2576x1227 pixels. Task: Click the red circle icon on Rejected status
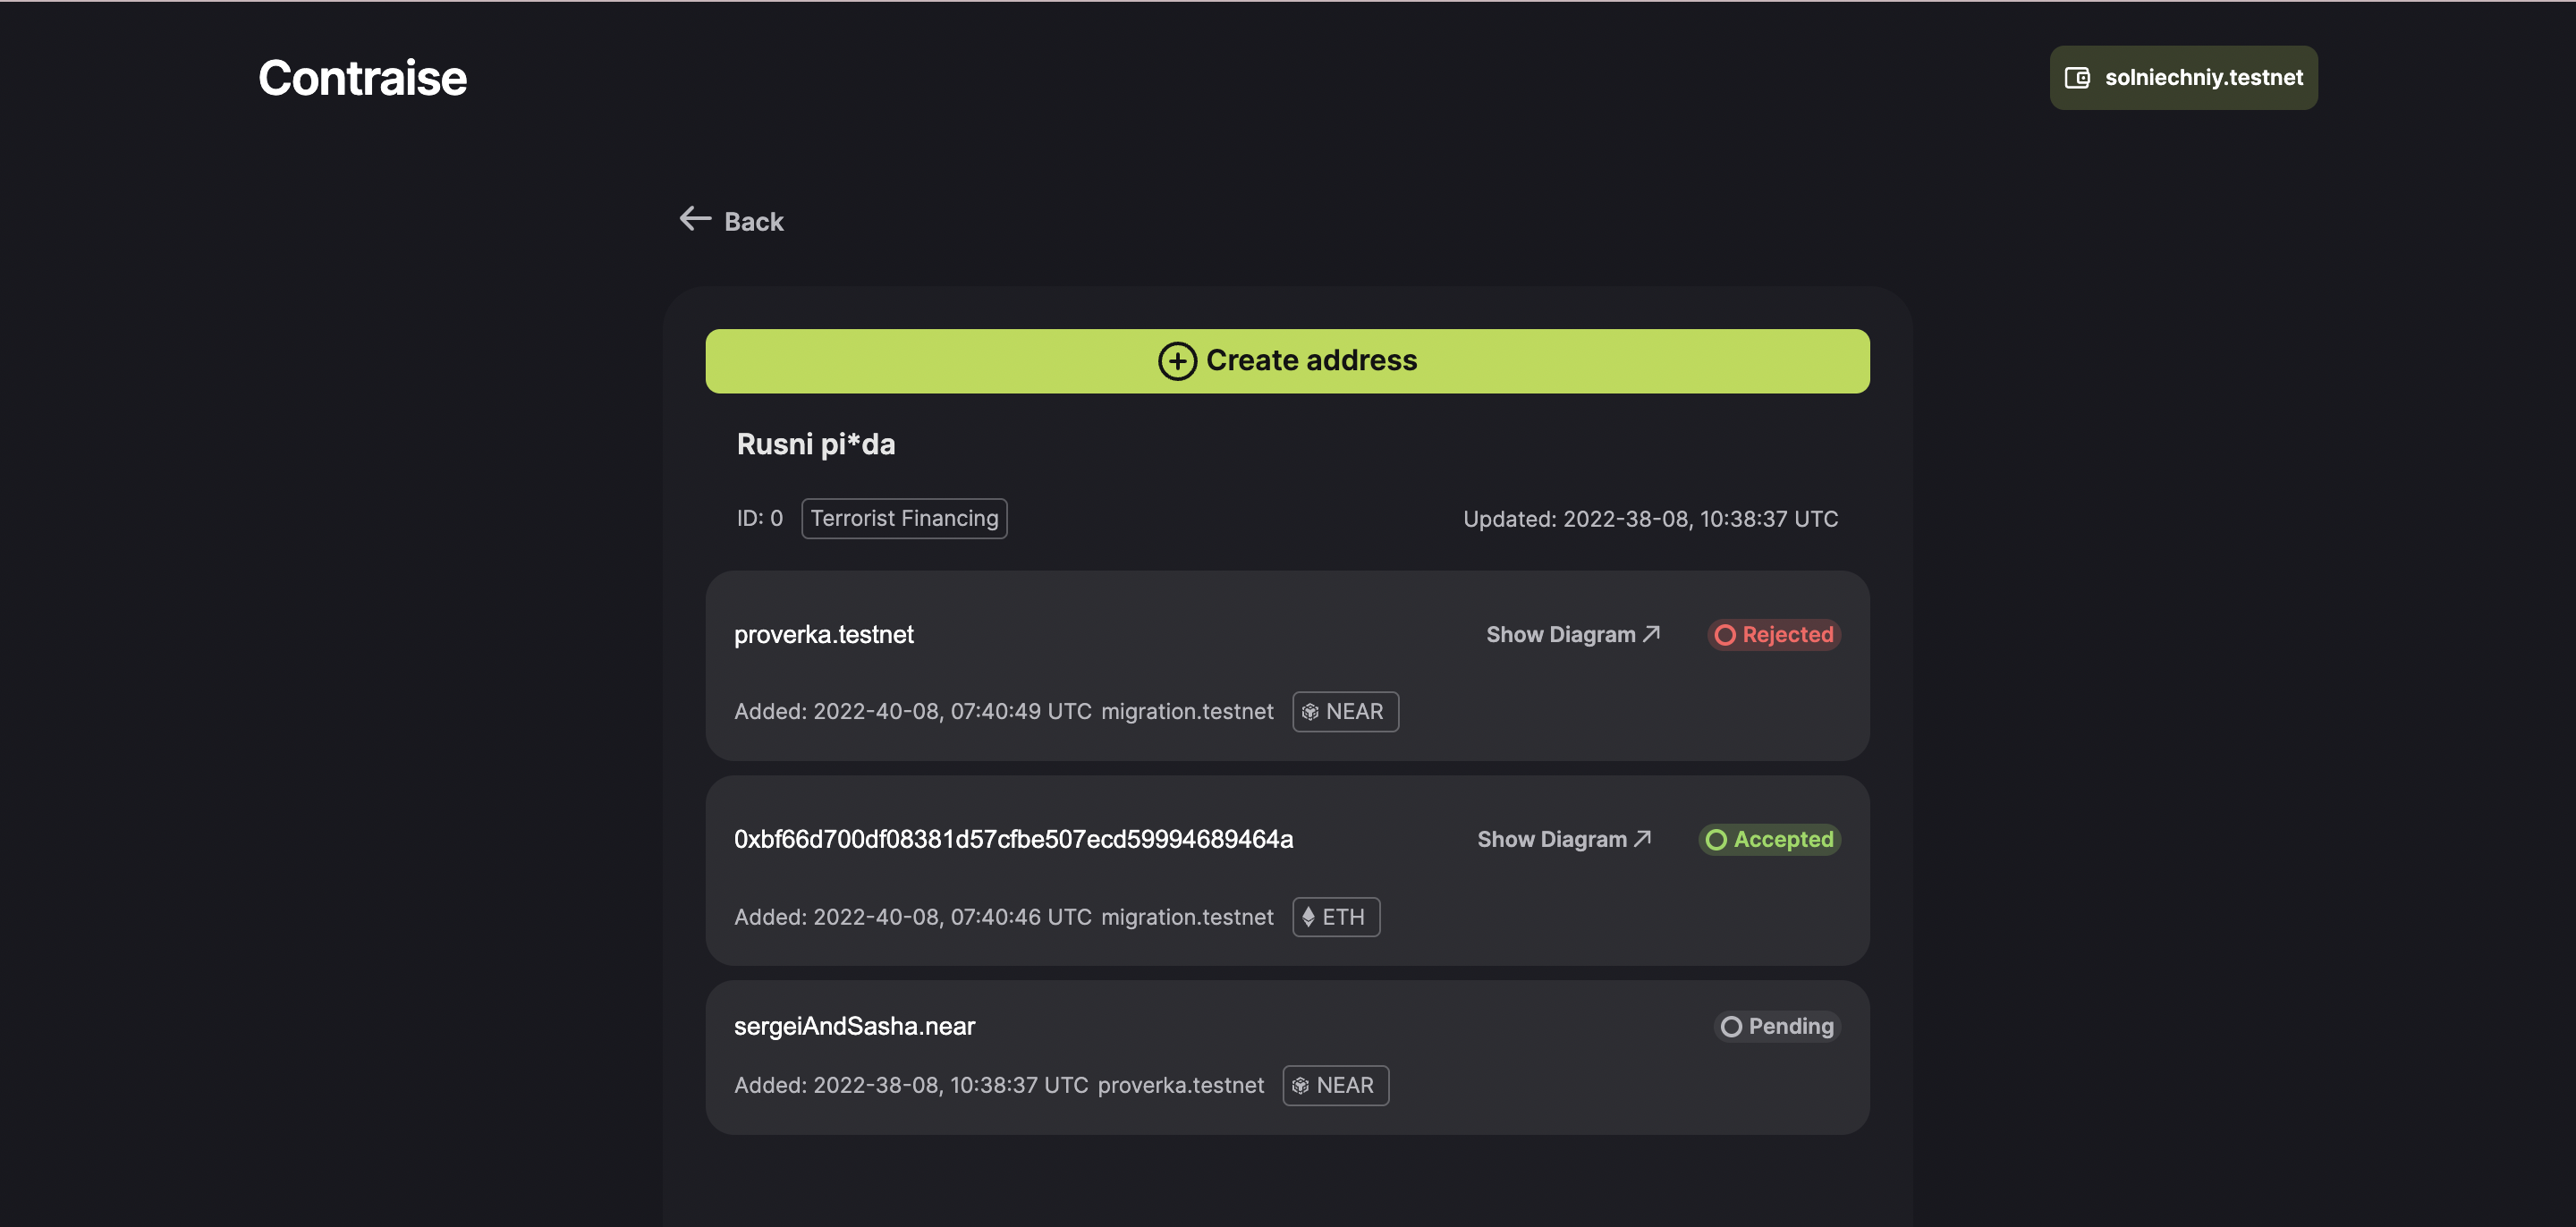[1725, 635]
